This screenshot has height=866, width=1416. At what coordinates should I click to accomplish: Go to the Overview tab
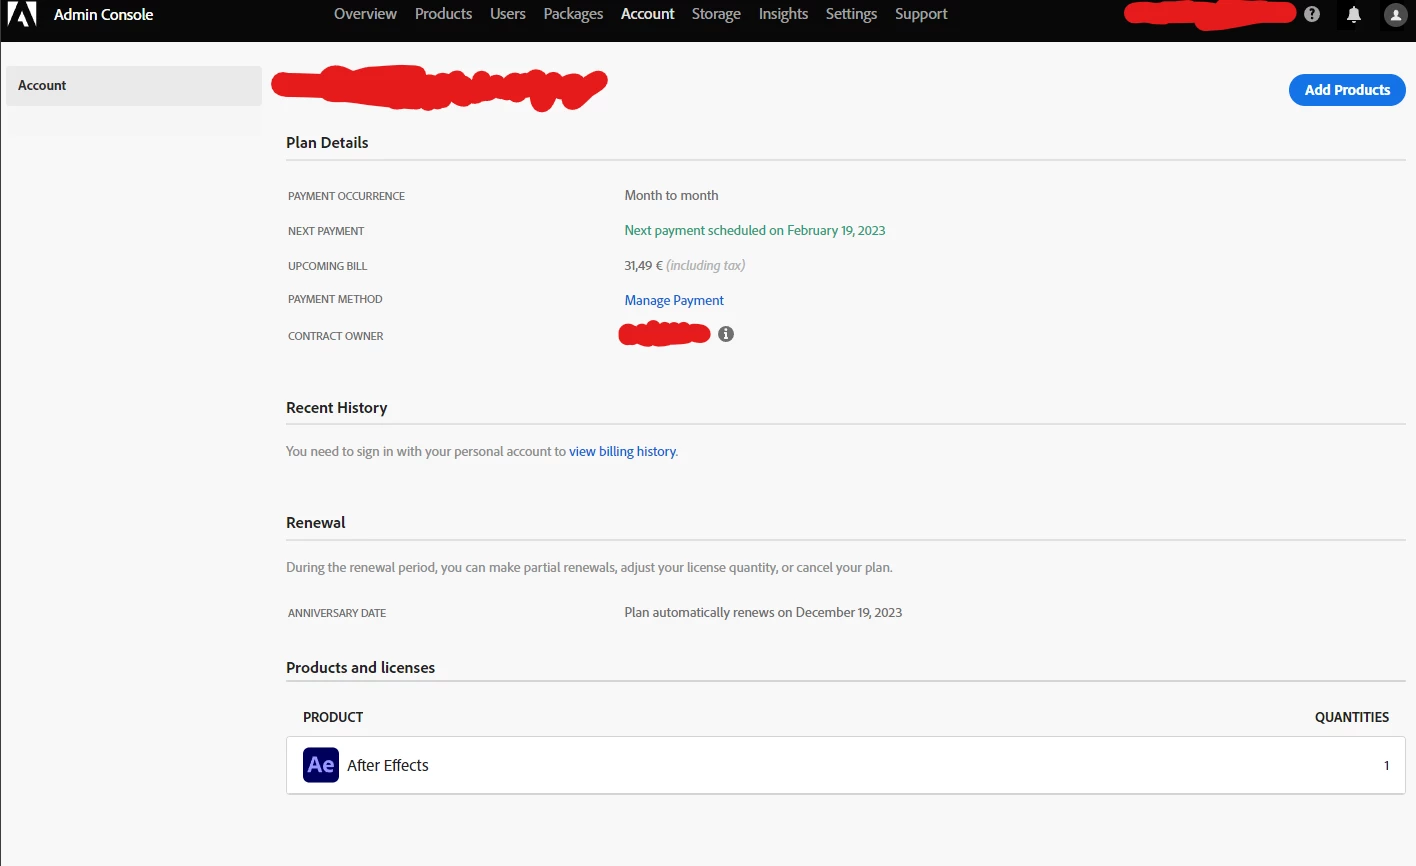(x=365, y=14)
